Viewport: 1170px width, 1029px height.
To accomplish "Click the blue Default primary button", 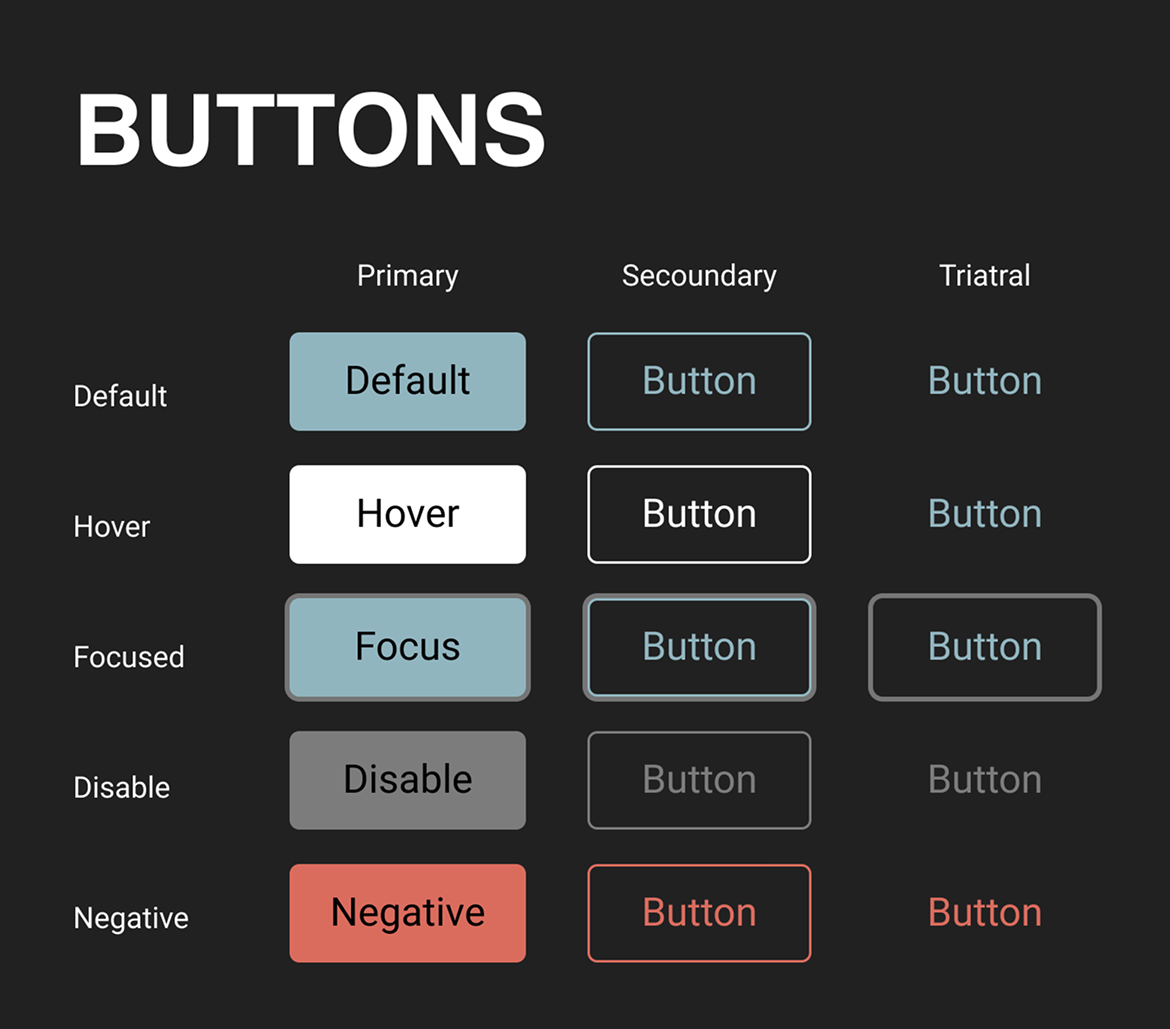I will 407,381.
